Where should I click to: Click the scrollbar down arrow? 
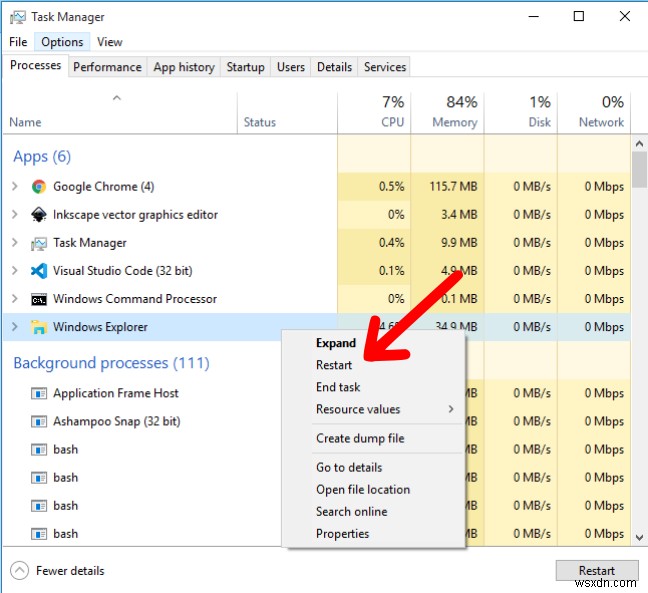tap(639, 537)
